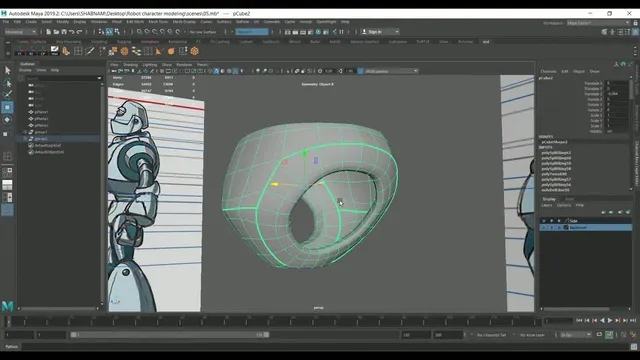Image resolution: width=640 pixels, height=360 pixels.
Task: Open the Sign In dropdown
Action: coord(380,32)
